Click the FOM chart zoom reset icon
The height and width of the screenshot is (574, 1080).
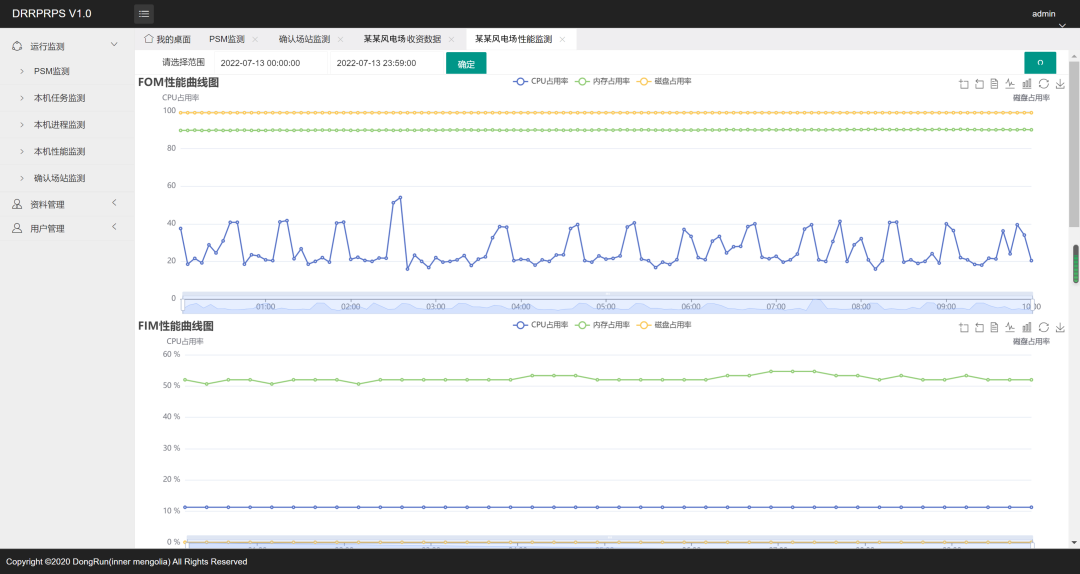point(979,84)
